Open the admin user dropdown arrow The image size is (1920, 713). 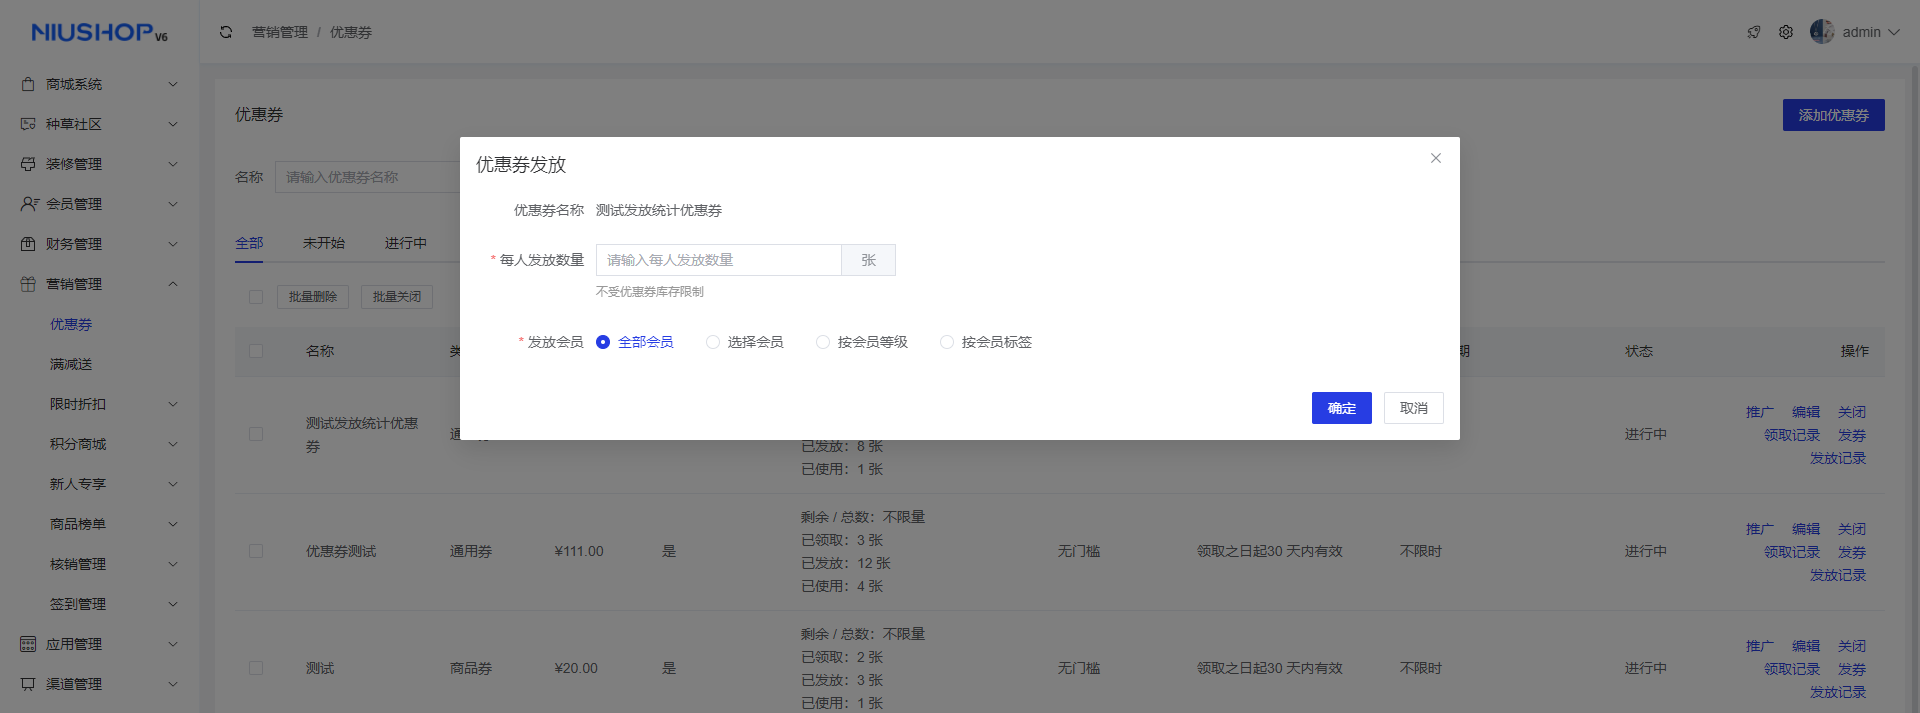[1894, 32]
